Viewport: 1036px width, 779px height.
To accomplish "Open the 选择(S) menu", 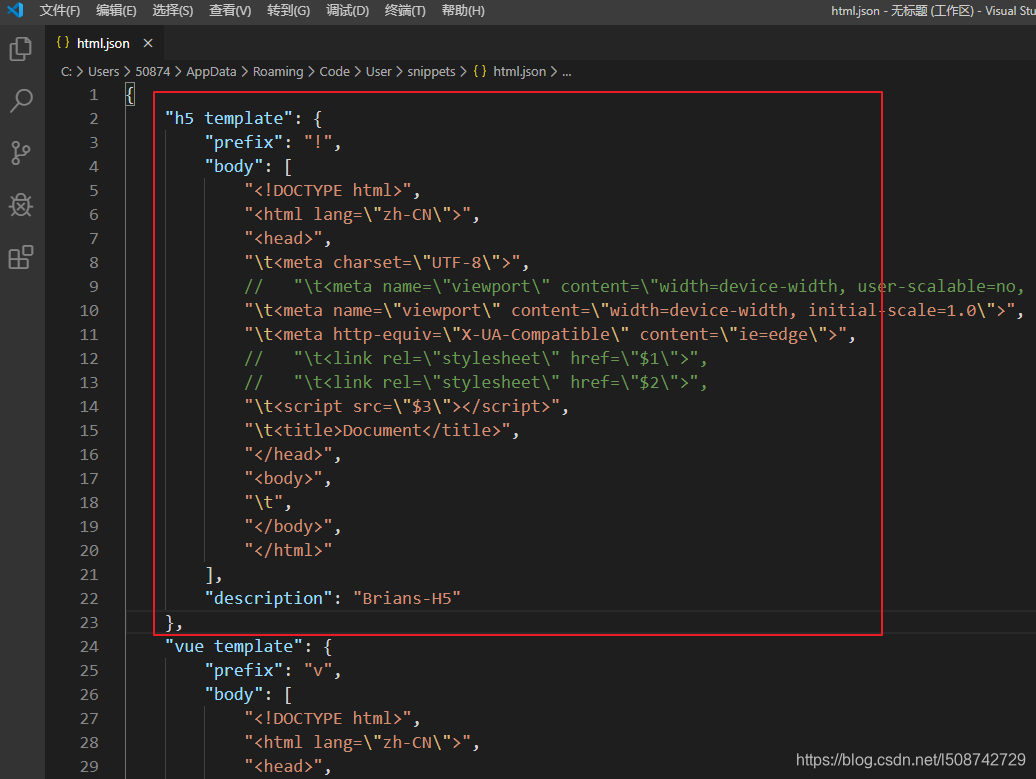I will [x=172, y=11].
